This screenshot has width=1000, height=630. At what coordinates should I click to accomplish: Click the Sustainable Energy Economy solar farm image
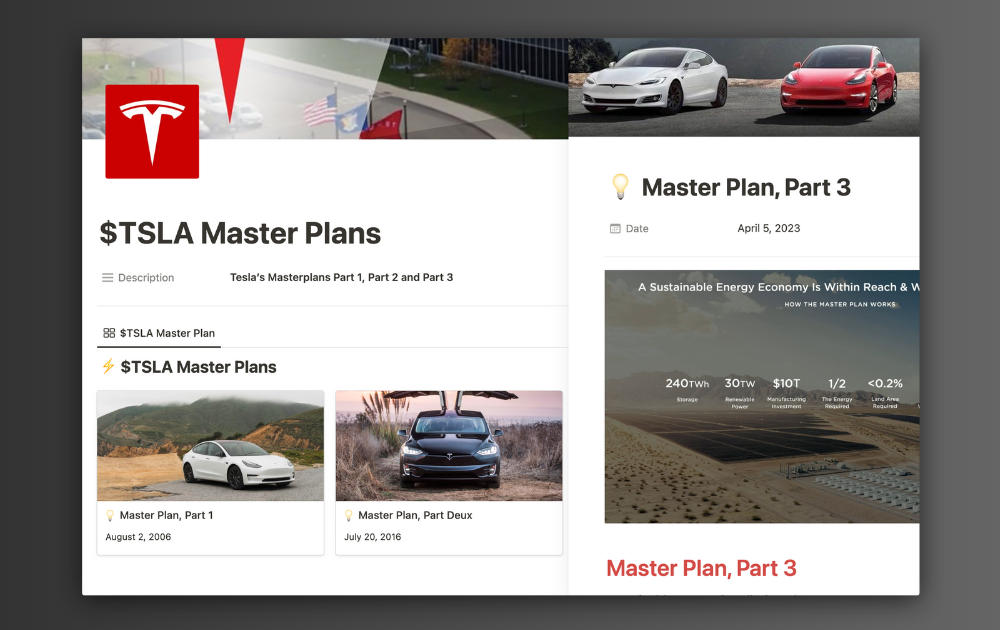(762, 397)
